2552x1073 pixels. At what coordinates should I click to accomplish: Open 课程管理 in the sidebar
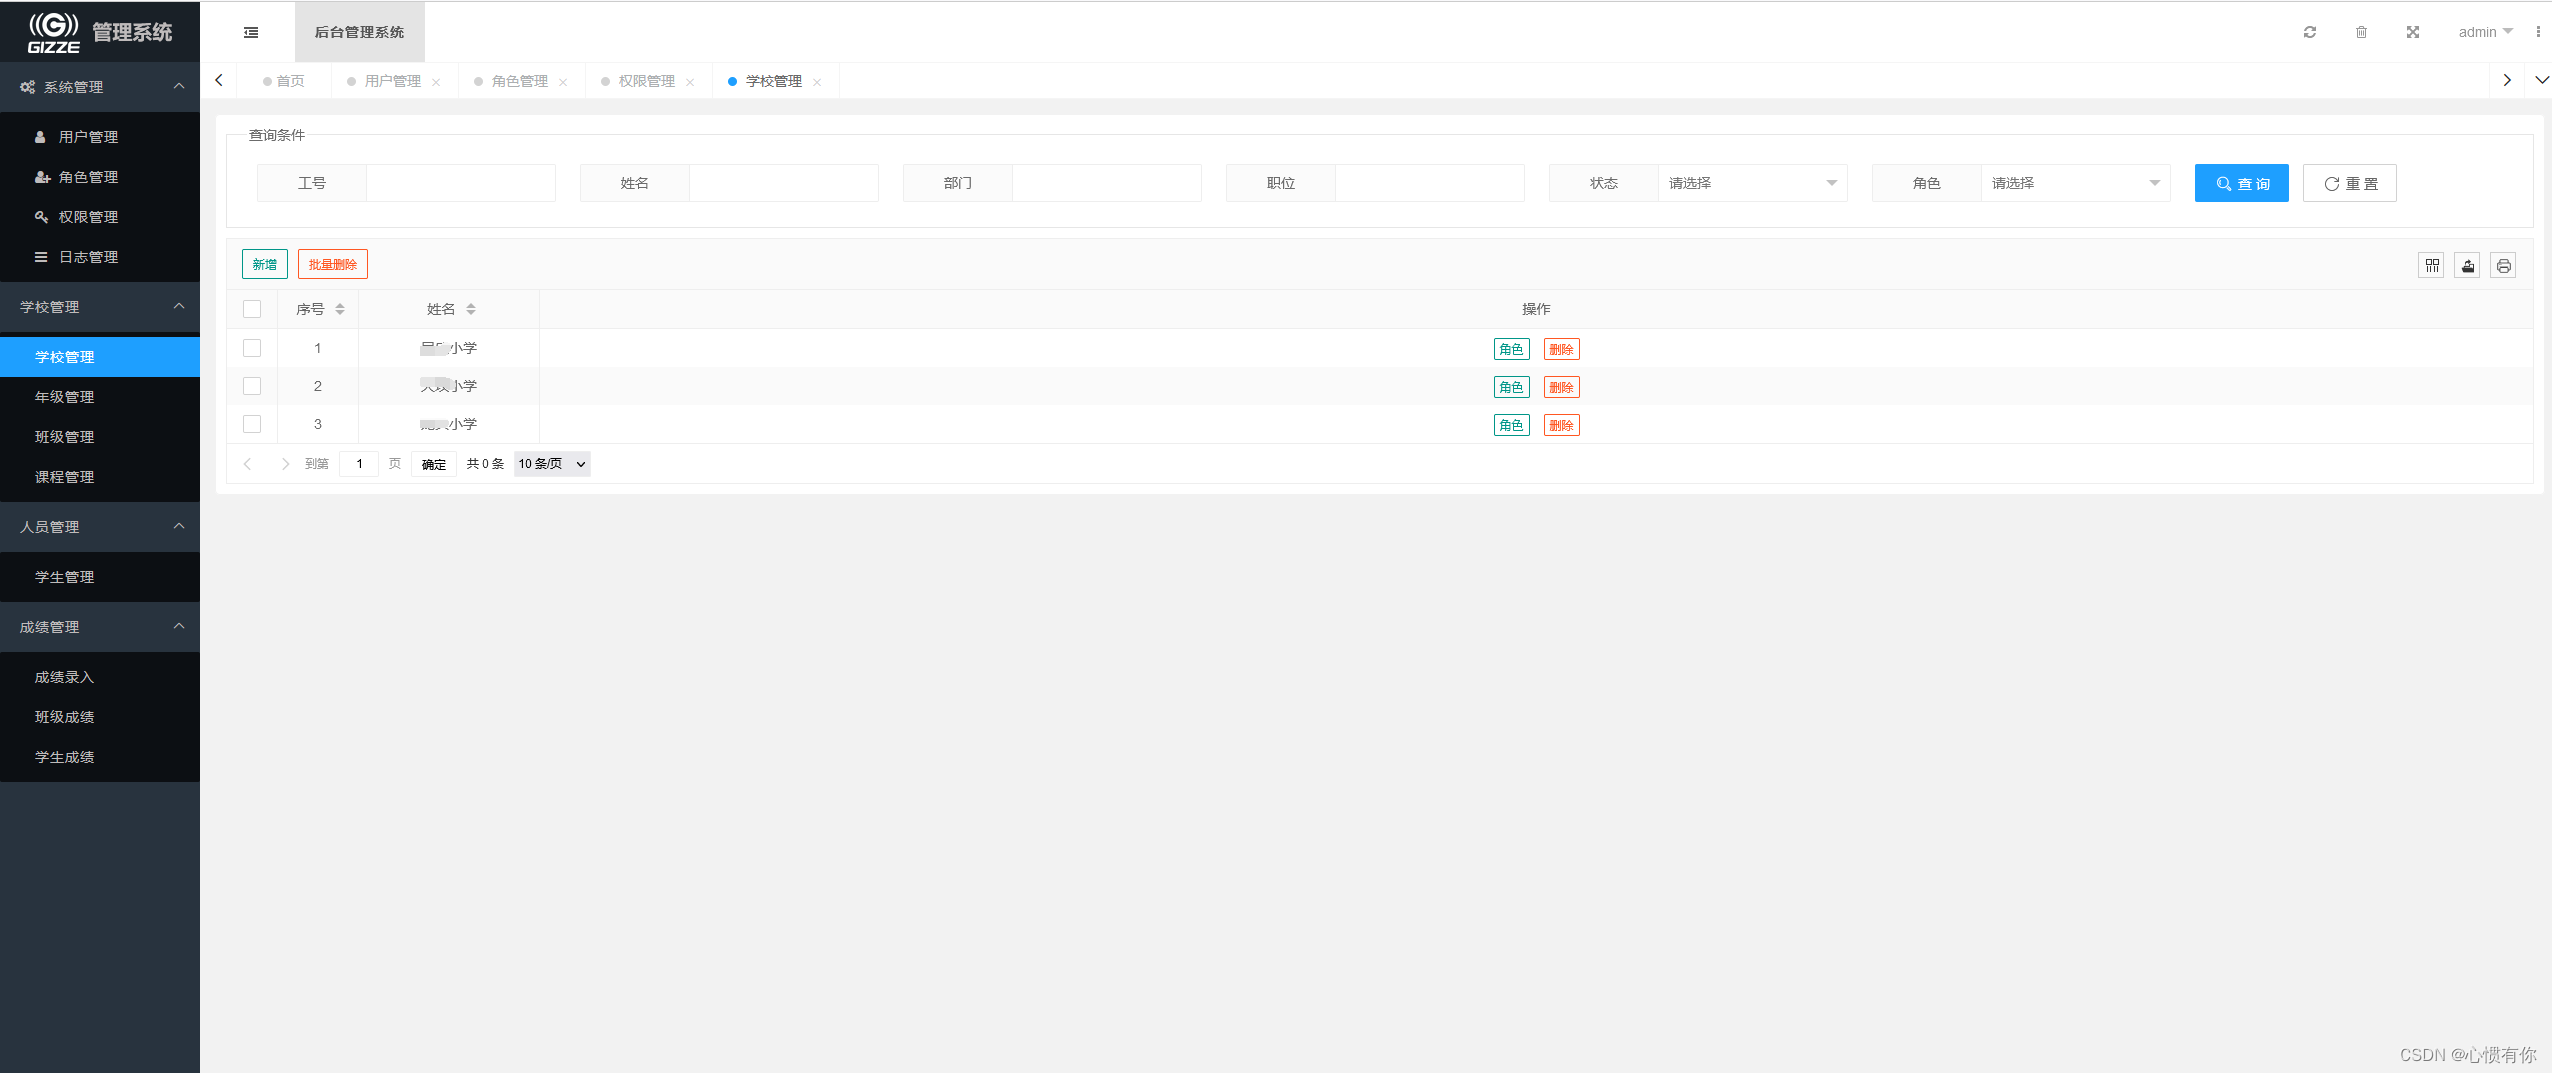(x=100, y=477)
